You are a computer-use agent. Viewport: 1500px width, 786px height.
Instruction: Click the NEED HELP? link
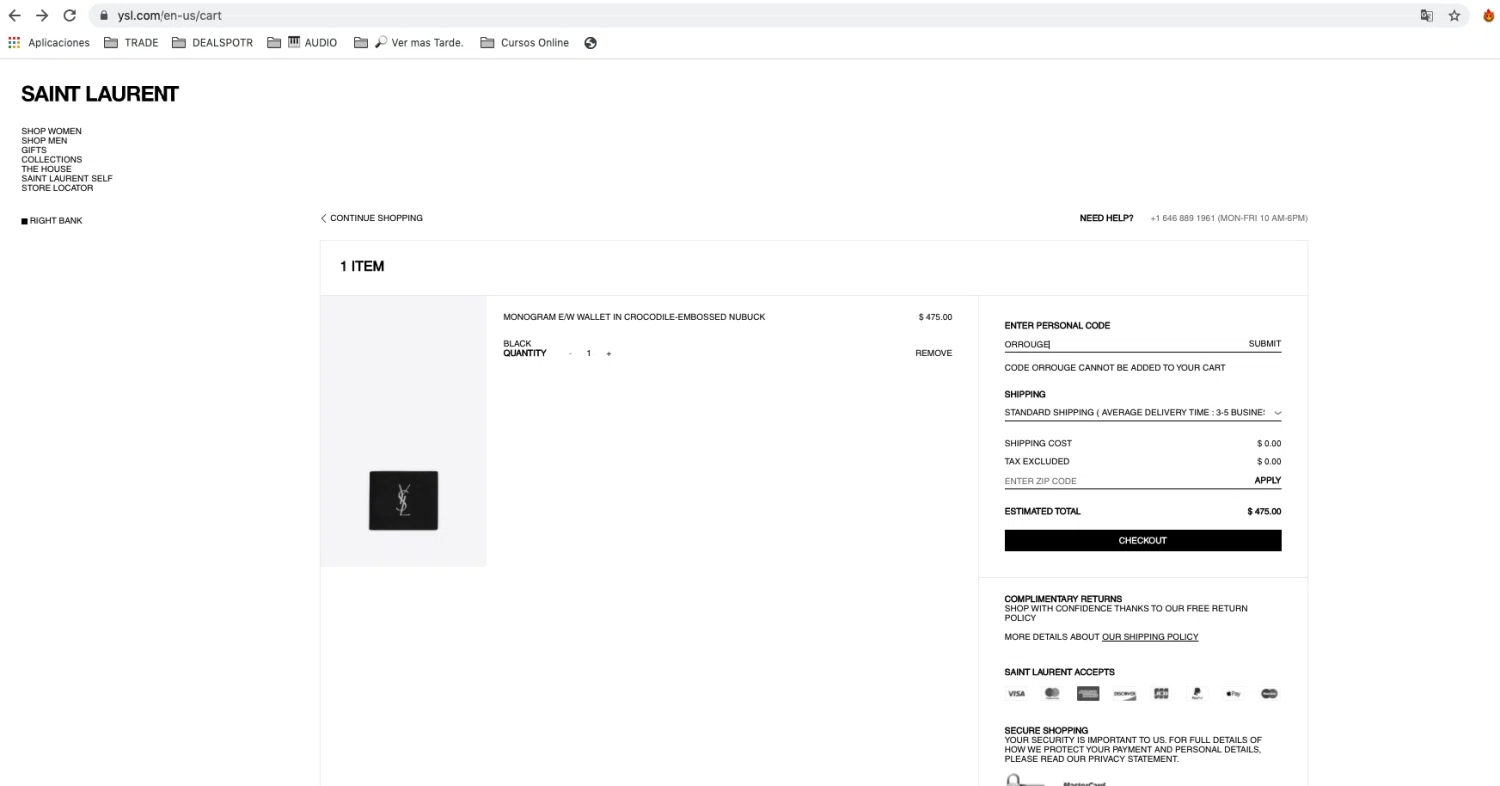click(x=1106, y=218)
